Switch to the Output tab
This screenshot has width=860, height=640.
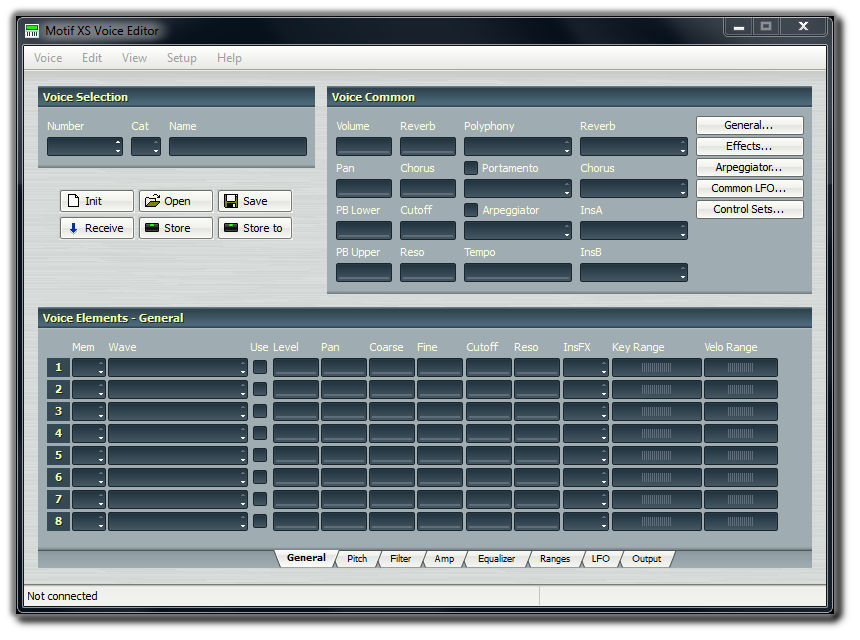[647, 559]
